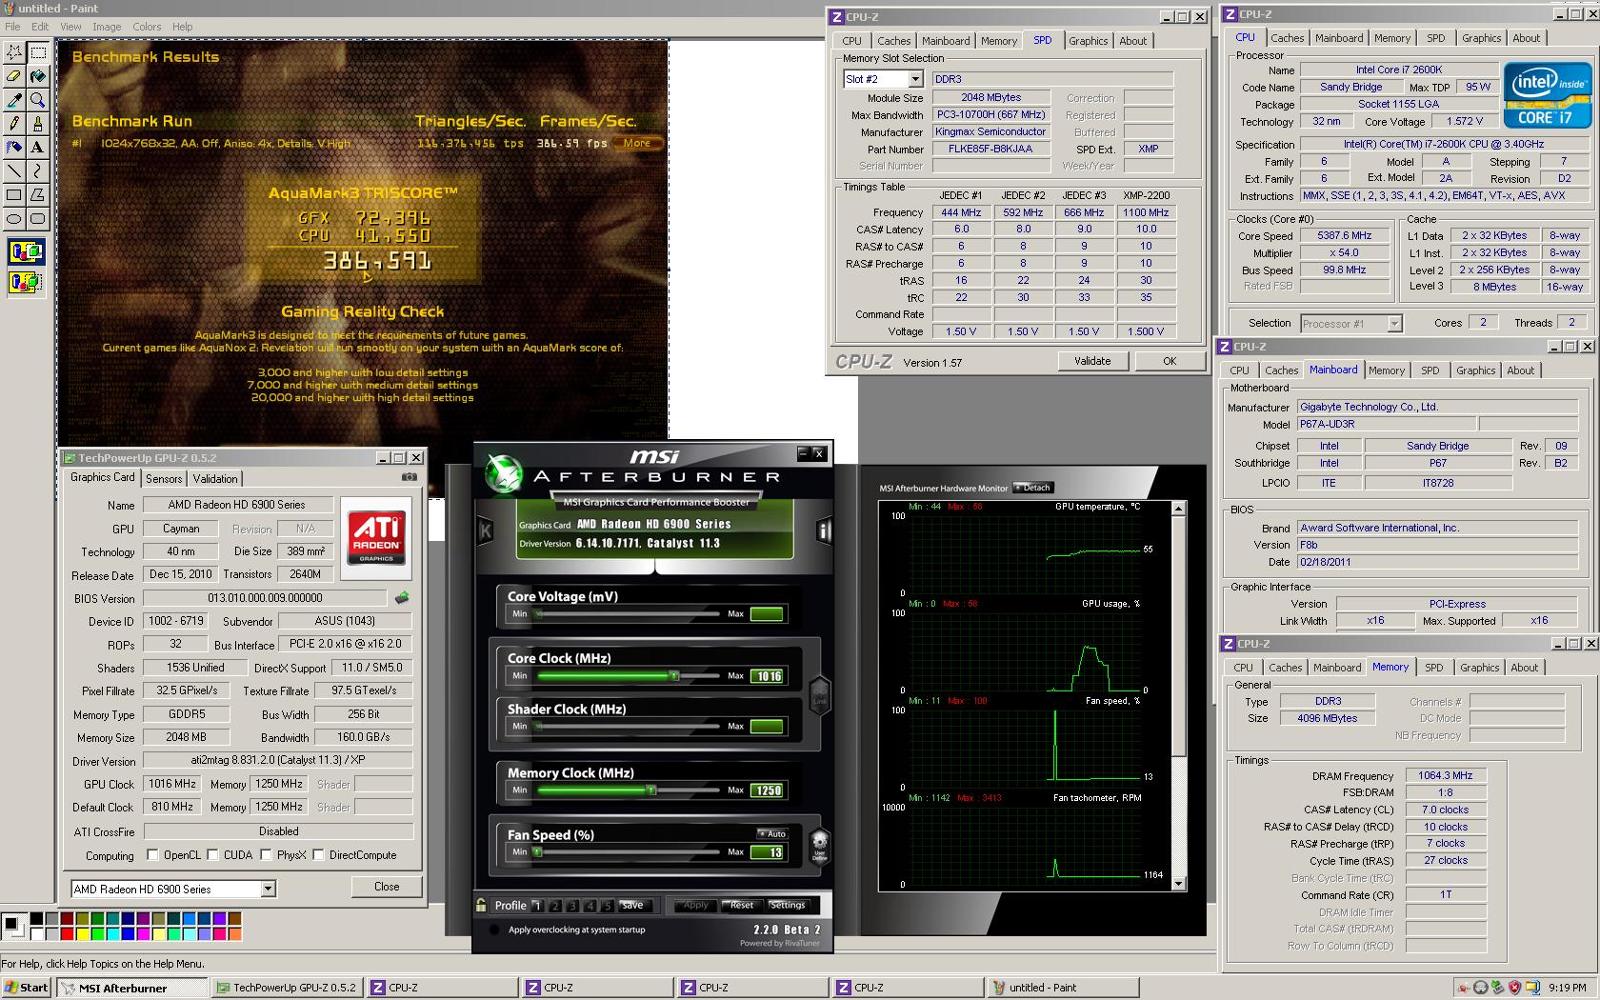
Task: Select Afterburner profile slot 1
Action: coord(537,906)
